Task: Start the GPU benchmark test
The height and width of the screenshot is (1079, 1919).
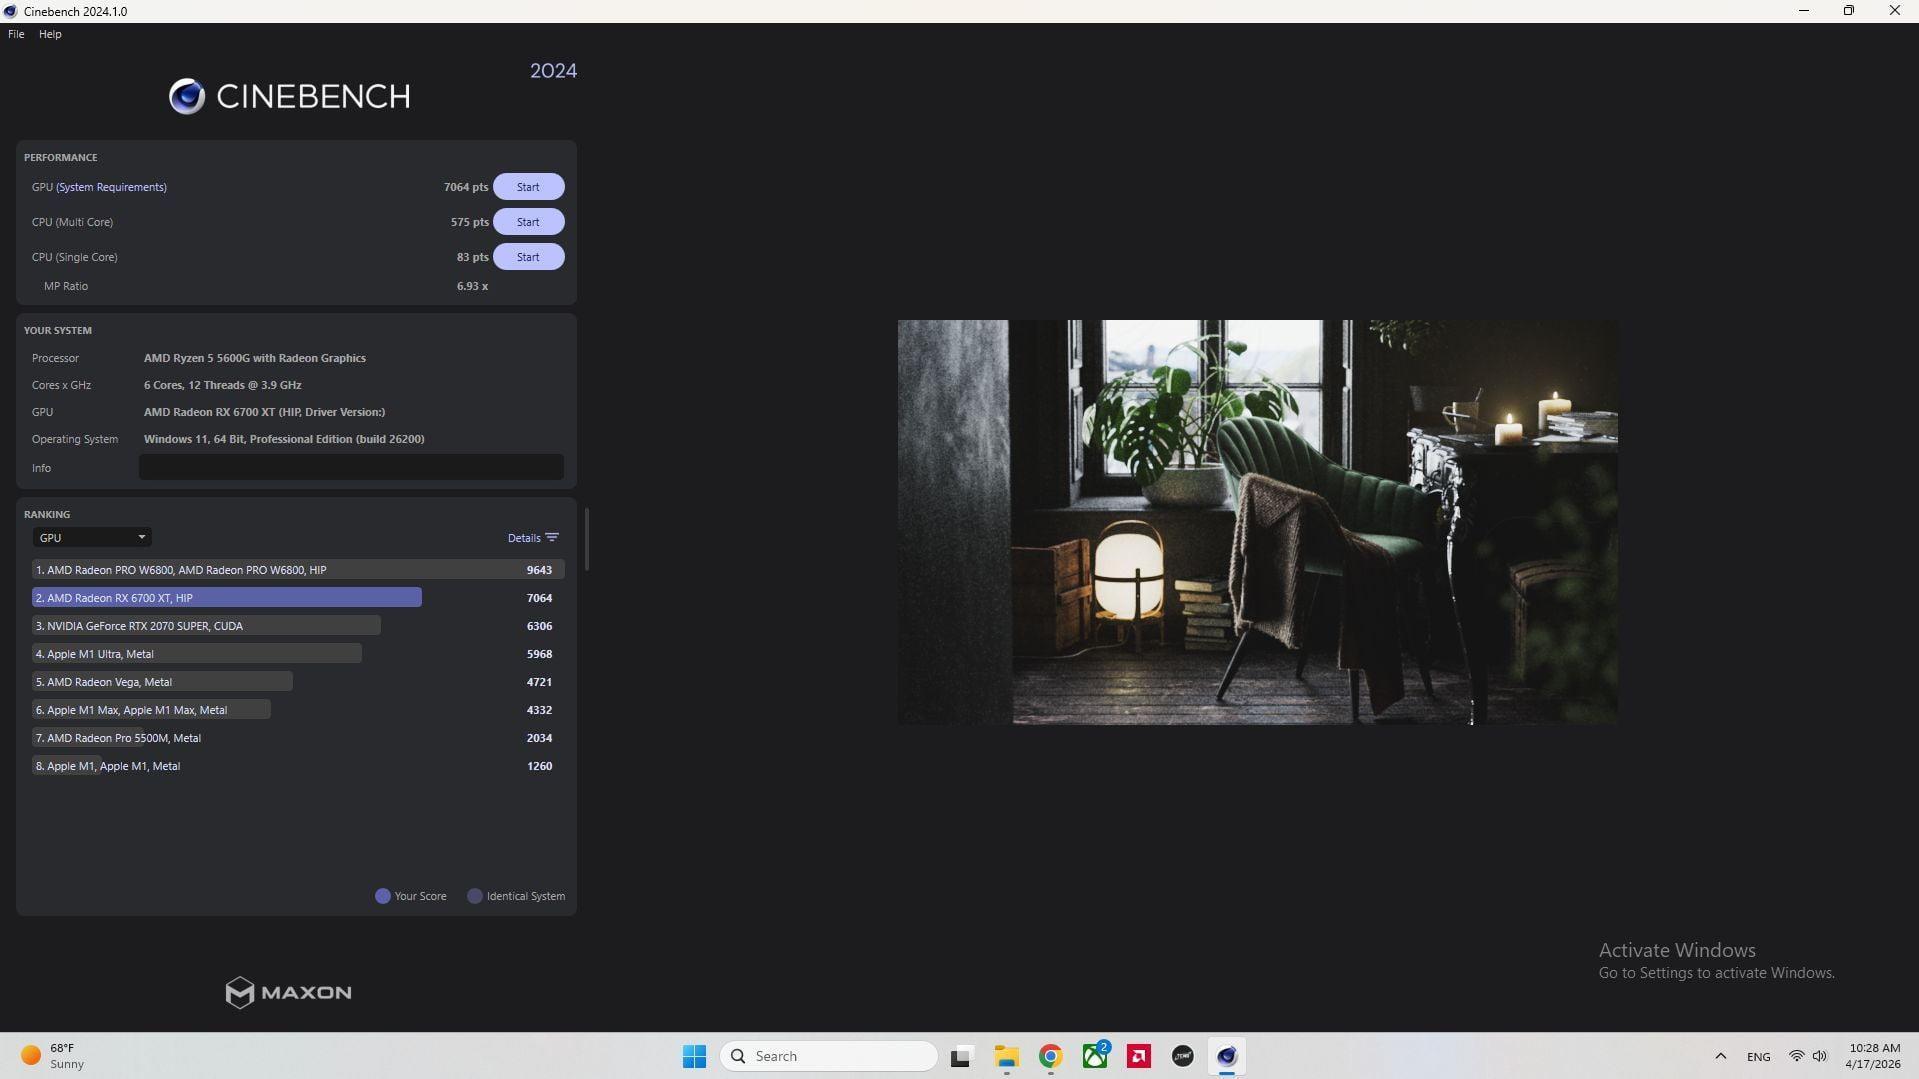Action: click(x=528, y=187)
